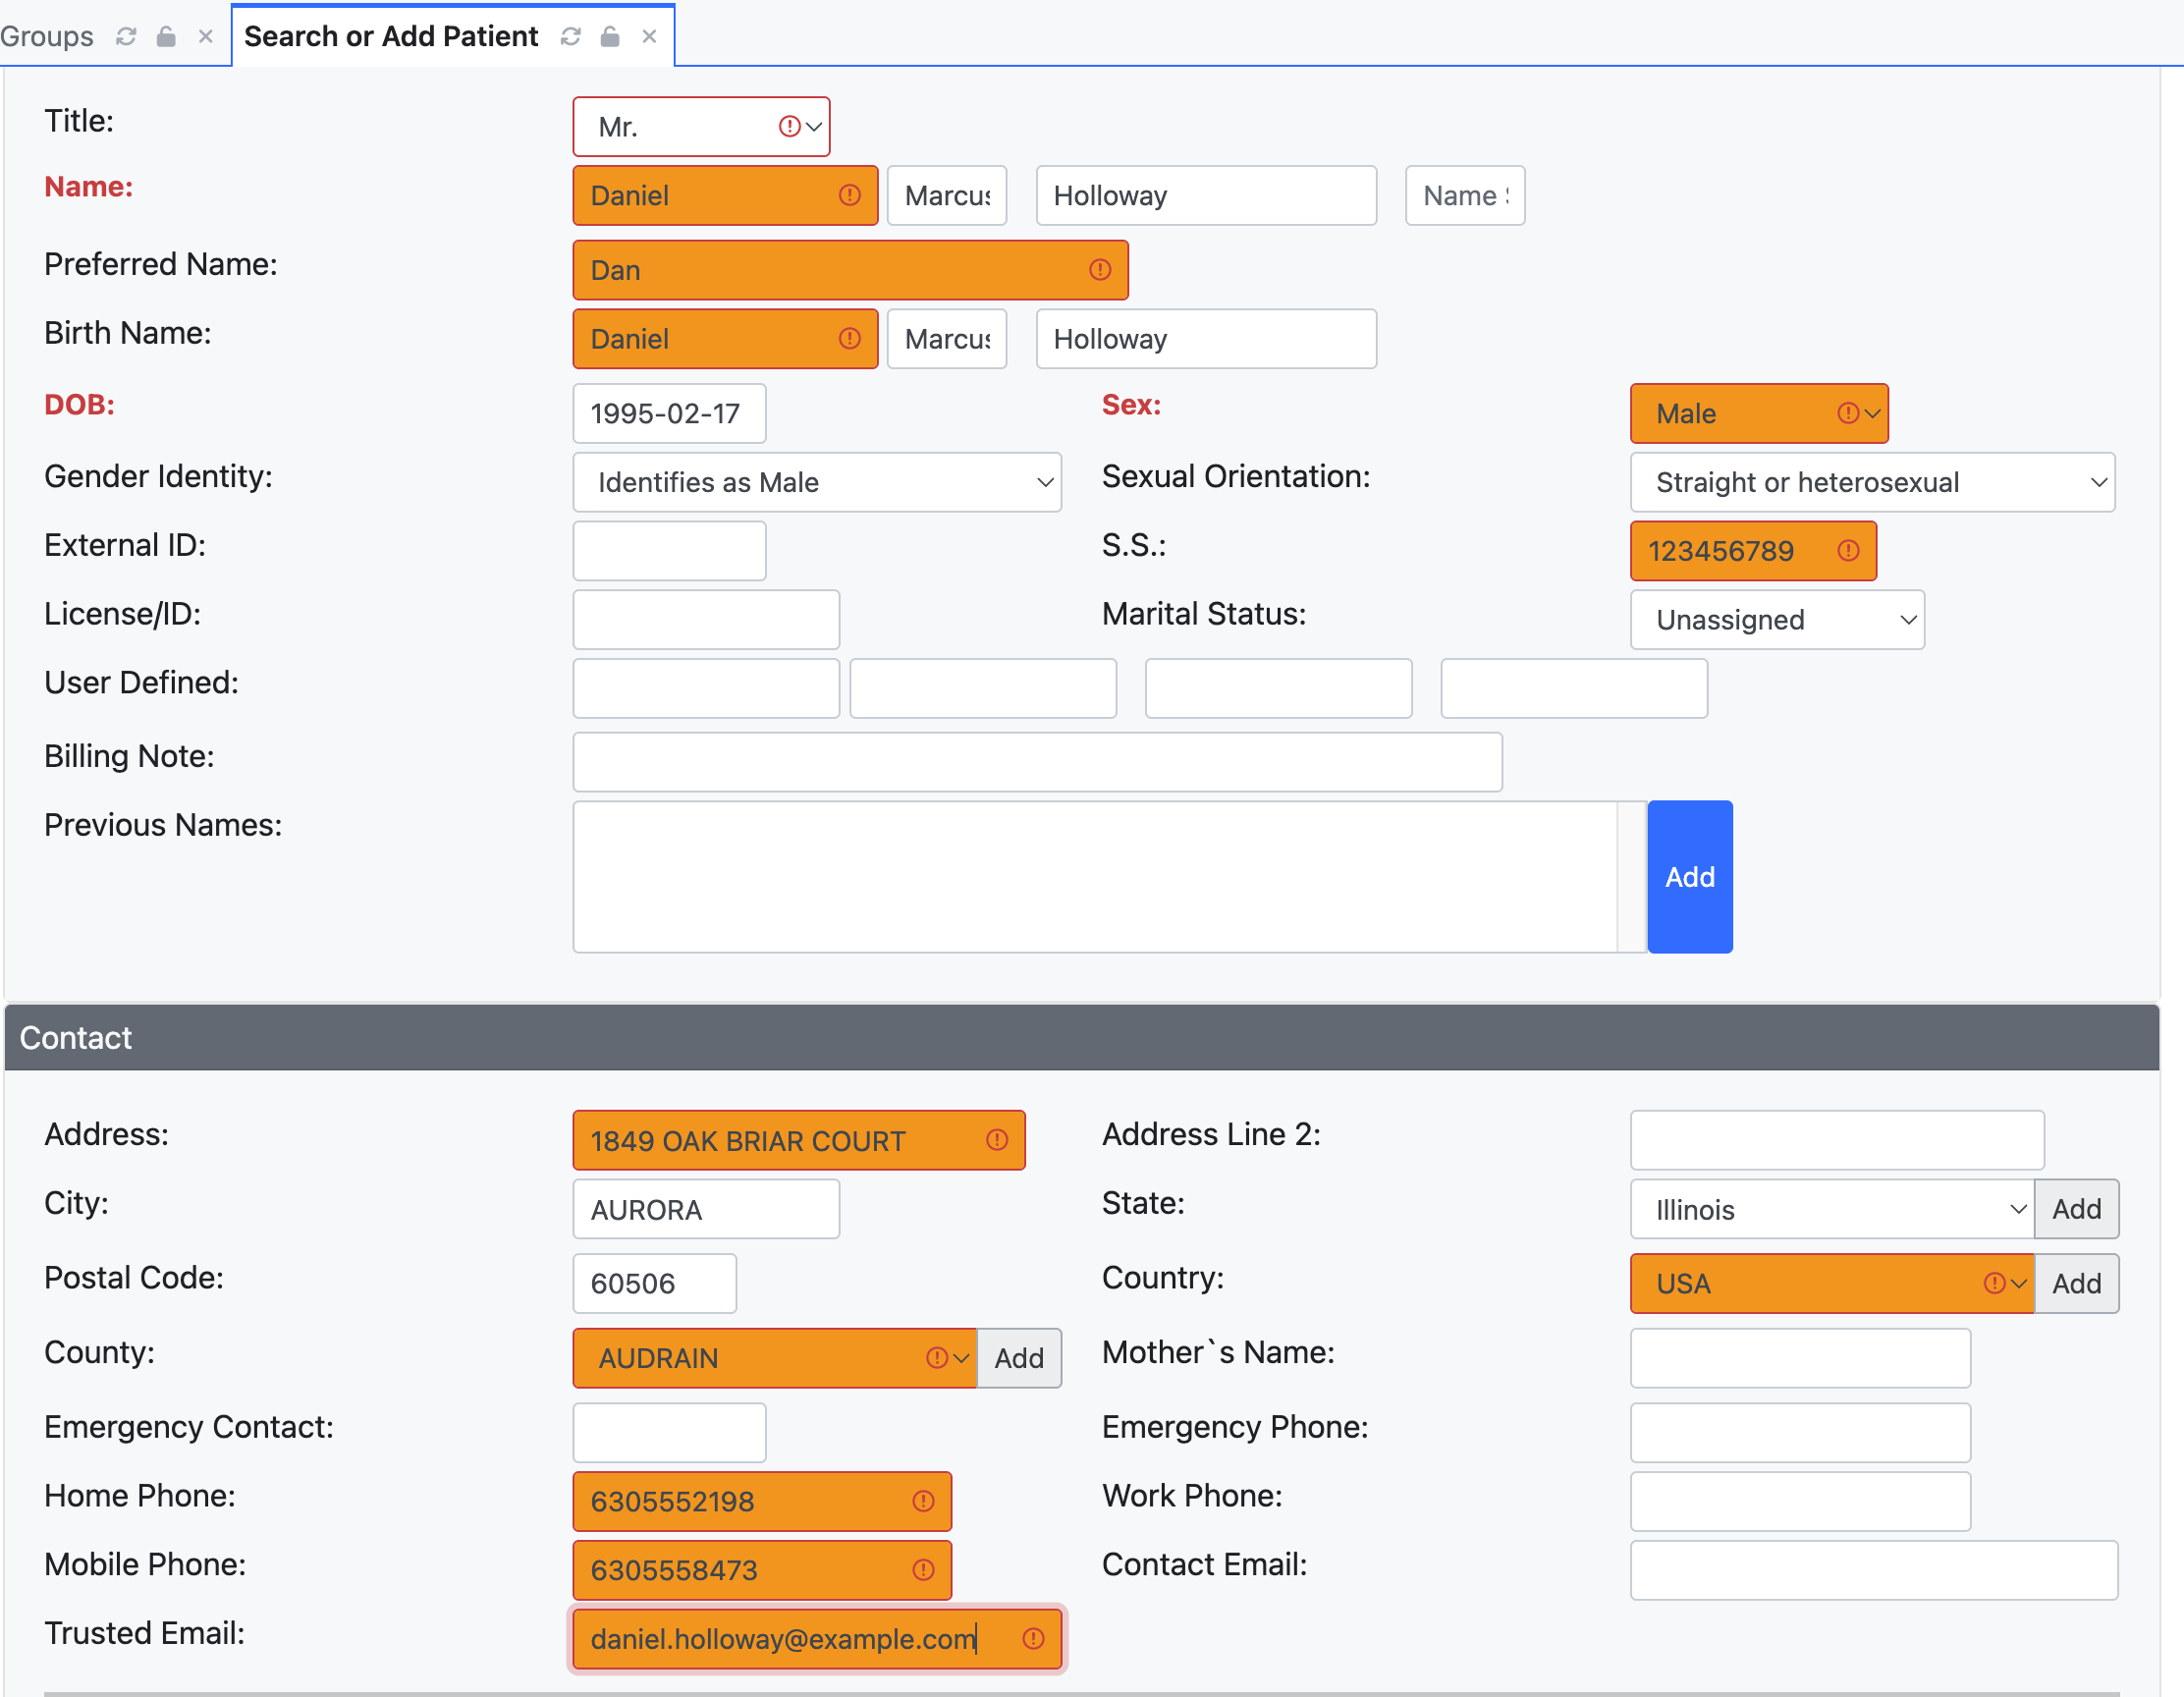Click lock icon on Groups tab
Screen dimensions: 2184x1697
[166, 37]
